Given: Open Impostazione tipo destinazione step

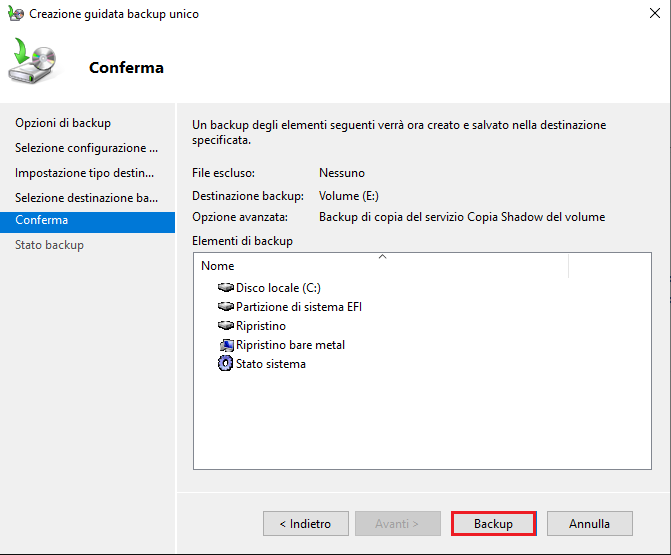Looking at the screenshot, I should 84,173.
